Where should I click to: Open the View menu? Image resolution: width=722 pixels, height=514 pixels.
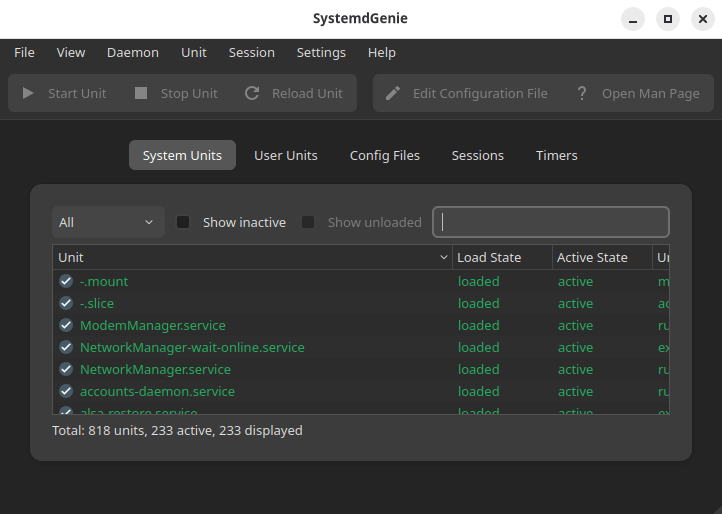(x=71, y=53)
